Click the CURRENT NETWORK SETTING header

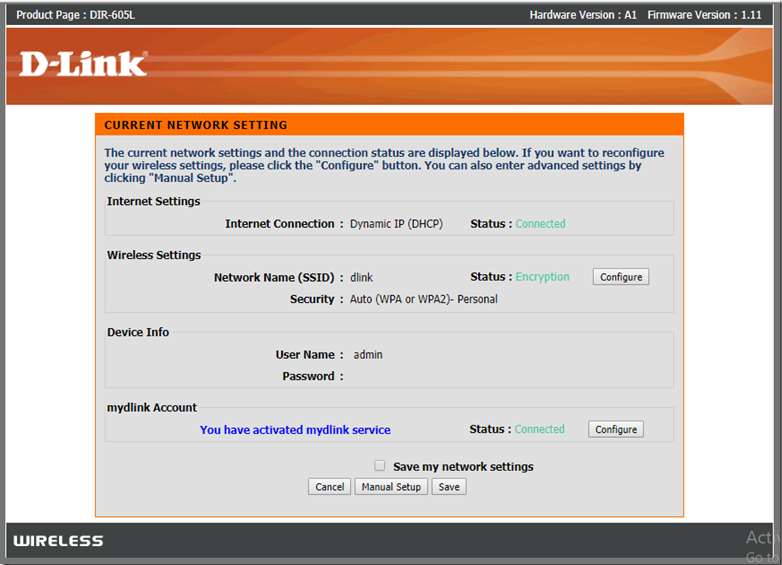pyautogui.click(x=196, y=125)
